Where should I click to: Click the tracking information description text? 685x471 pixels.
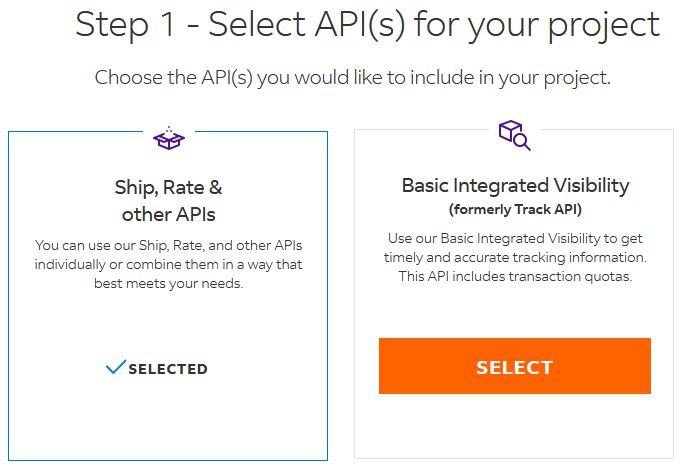coord(515,257)
